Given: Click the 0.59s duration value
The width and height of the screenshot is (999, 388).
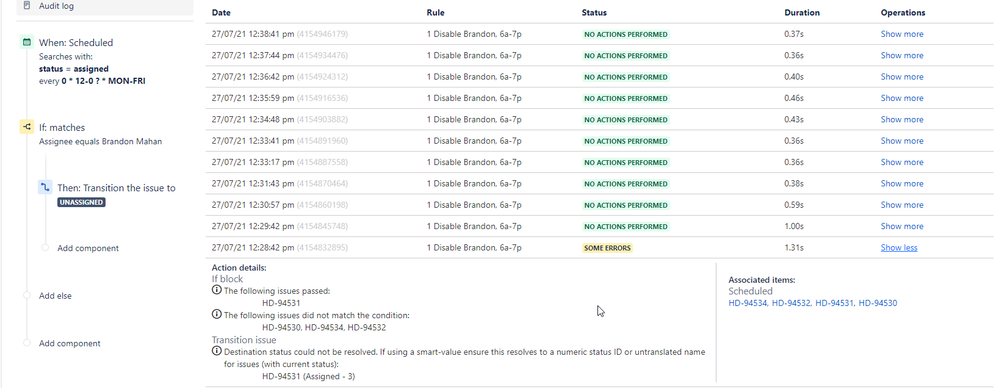Looking at the screenshot, I should pyautogui.click(x=794, y=205).
